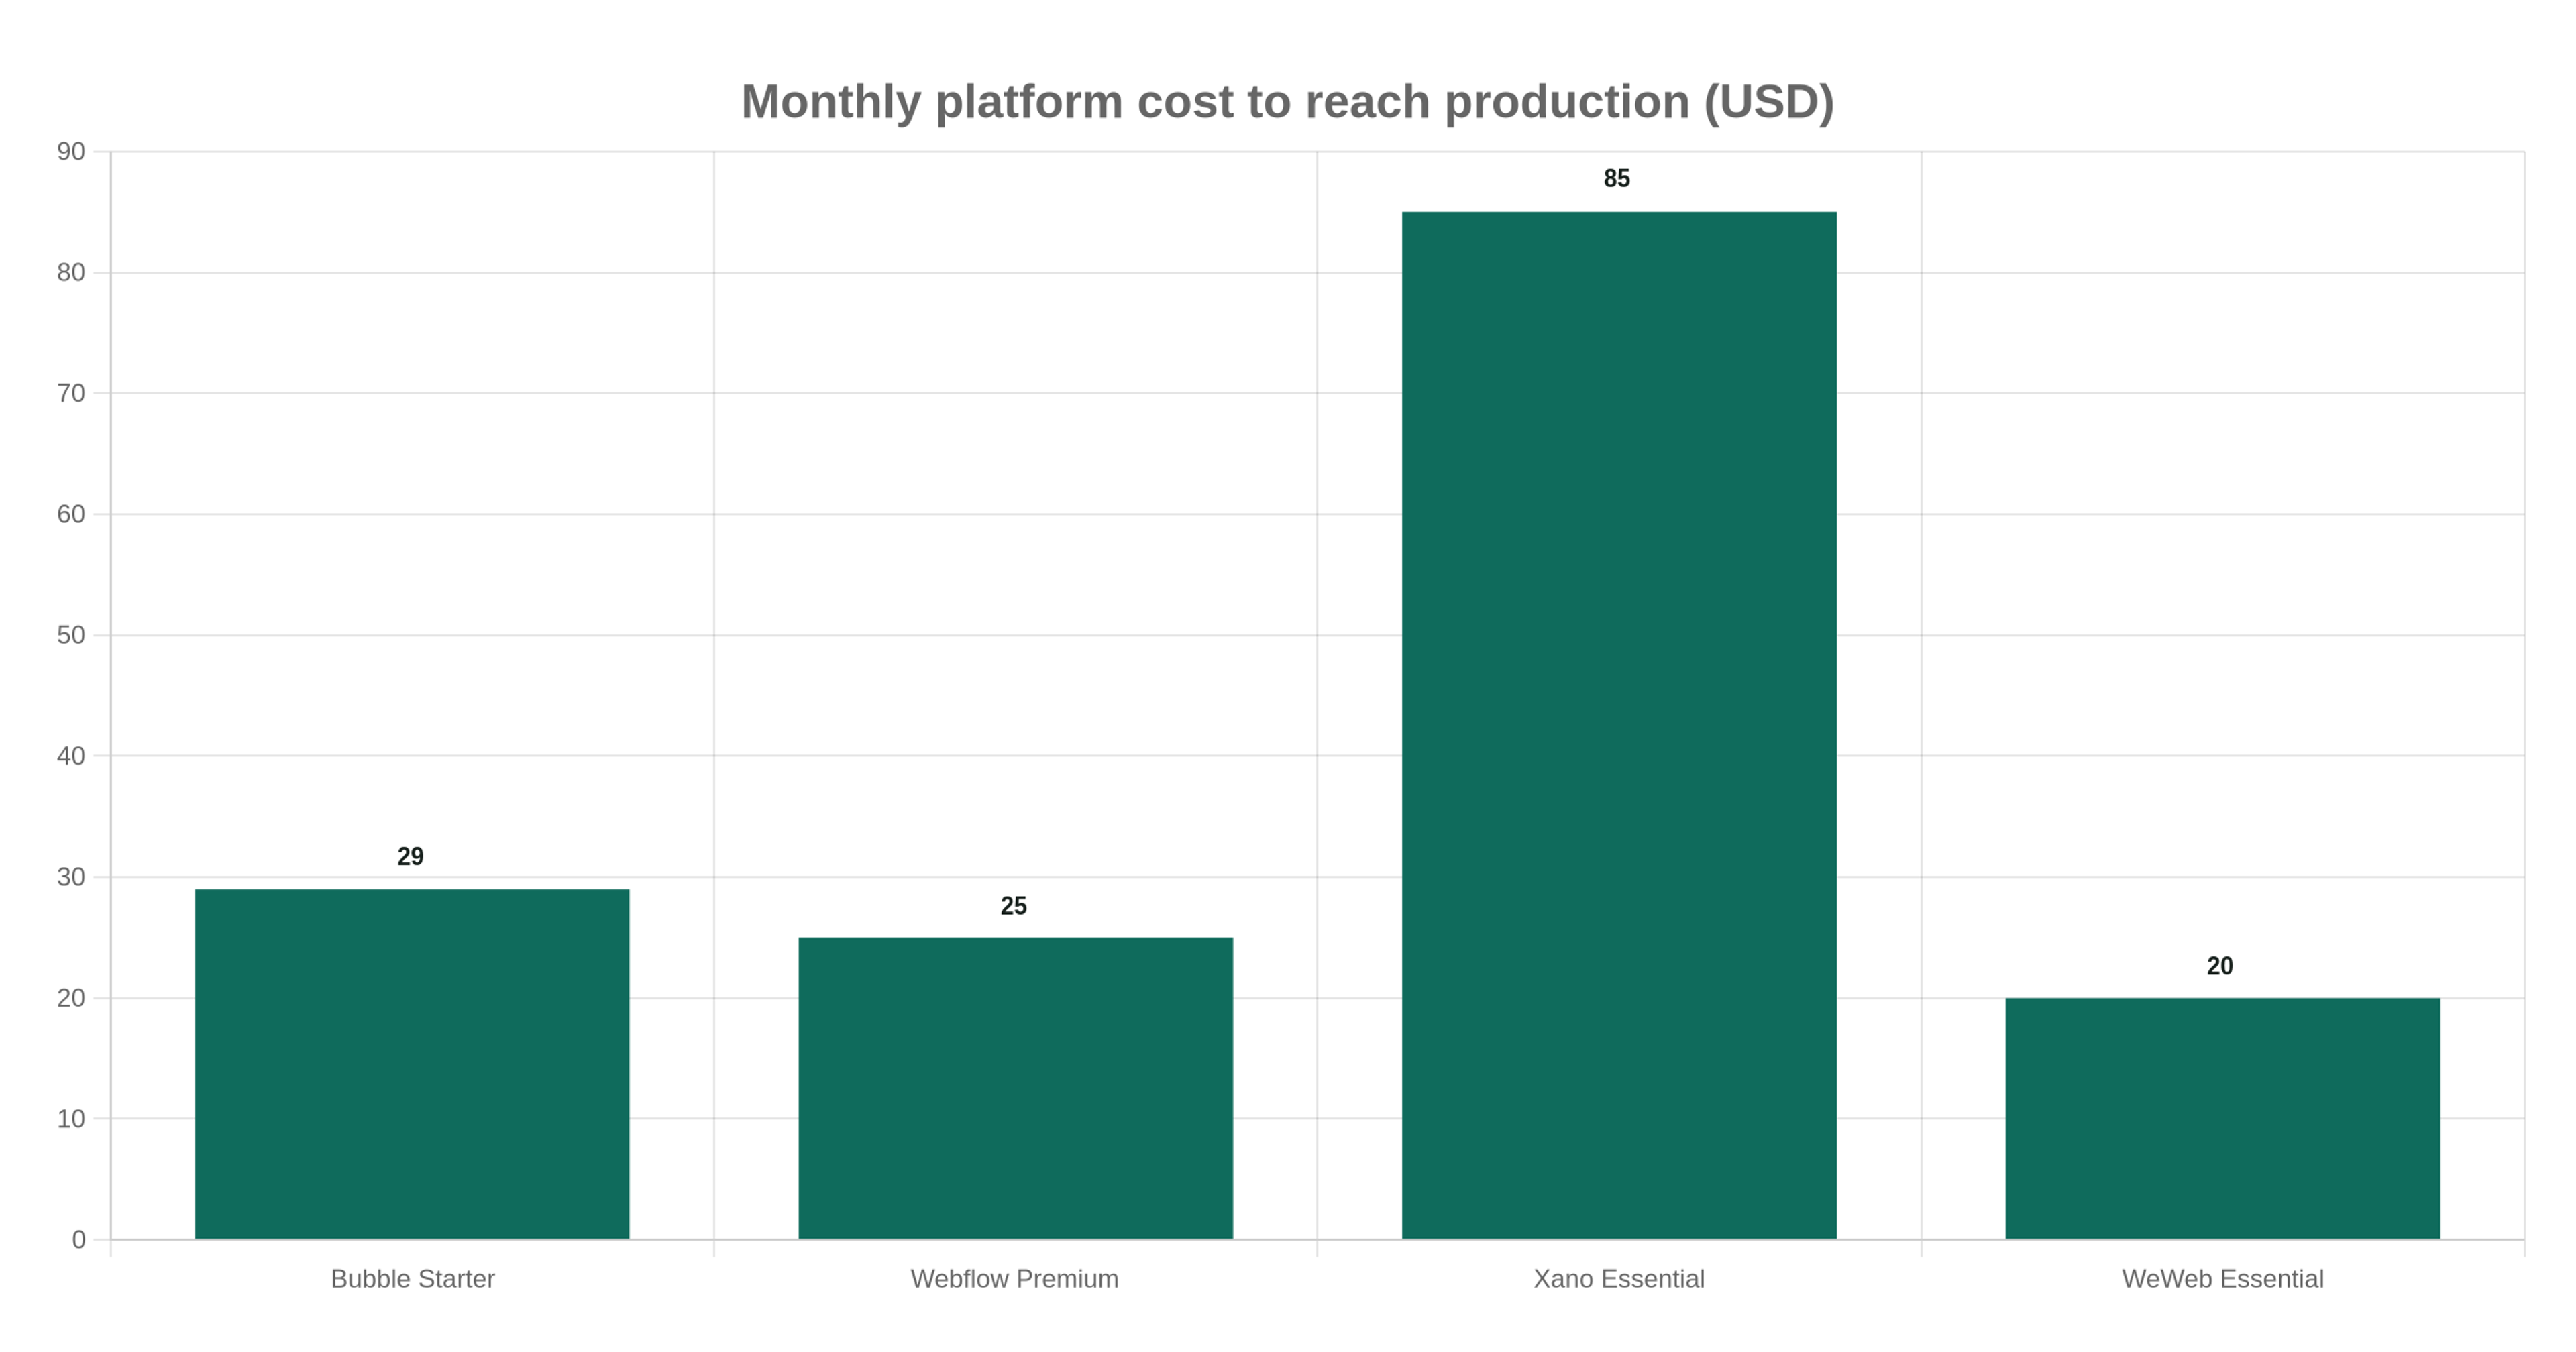Select the Webflow Premium bar

1015,1088
